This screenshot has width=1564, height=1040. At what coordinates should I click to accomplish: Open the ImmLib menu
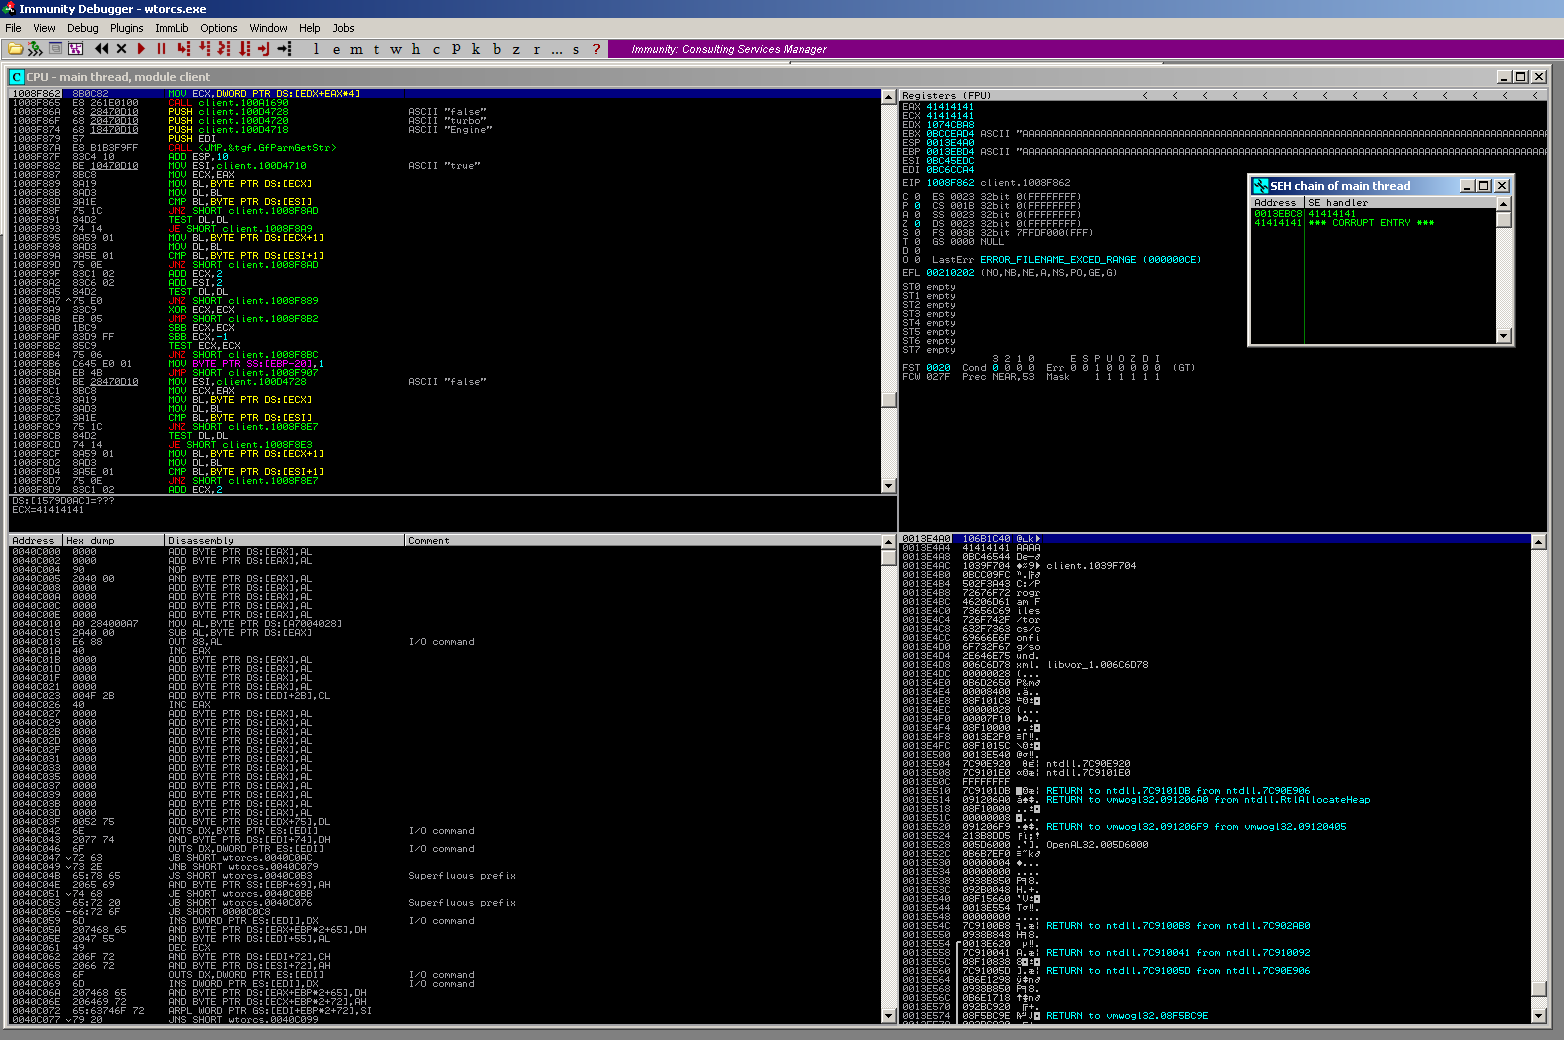tap(171, 28)
